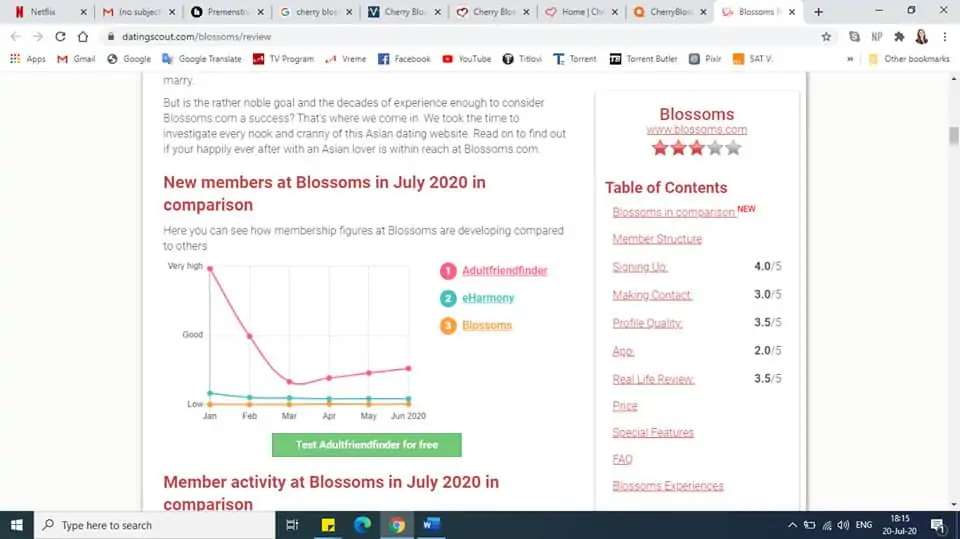Jump to Real Life Review section

(x=653, y=380)
